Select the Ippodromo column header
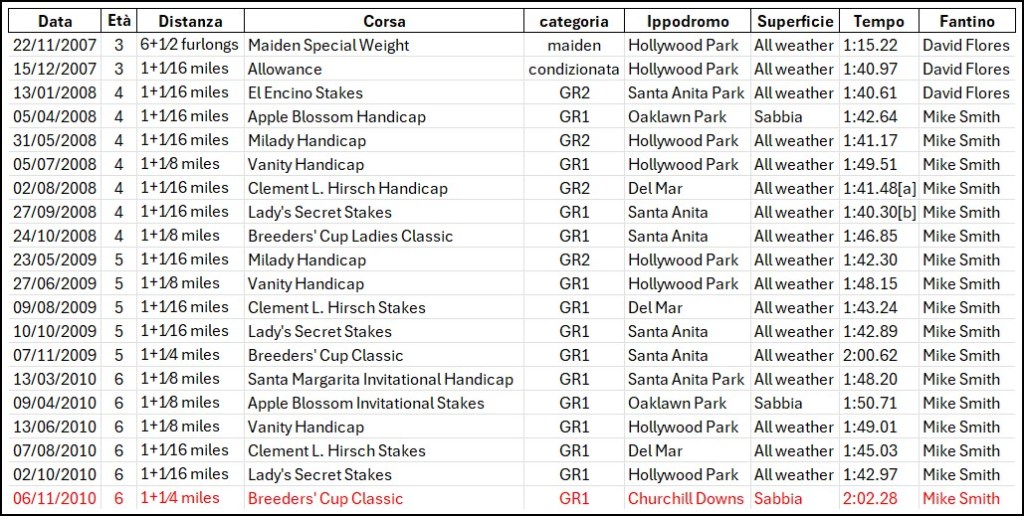Viewport: 1024px width, 516px height. coord(687,21)
